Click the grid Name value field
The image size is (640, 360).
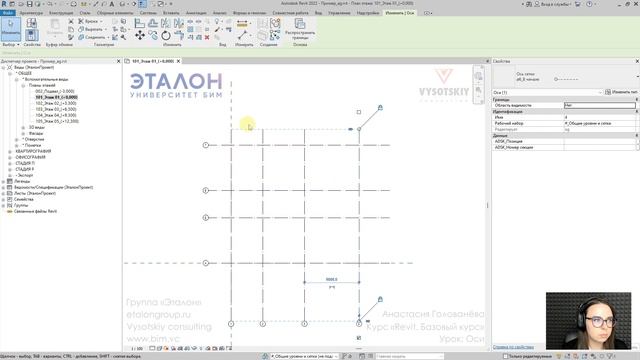(x=599, y=117)
